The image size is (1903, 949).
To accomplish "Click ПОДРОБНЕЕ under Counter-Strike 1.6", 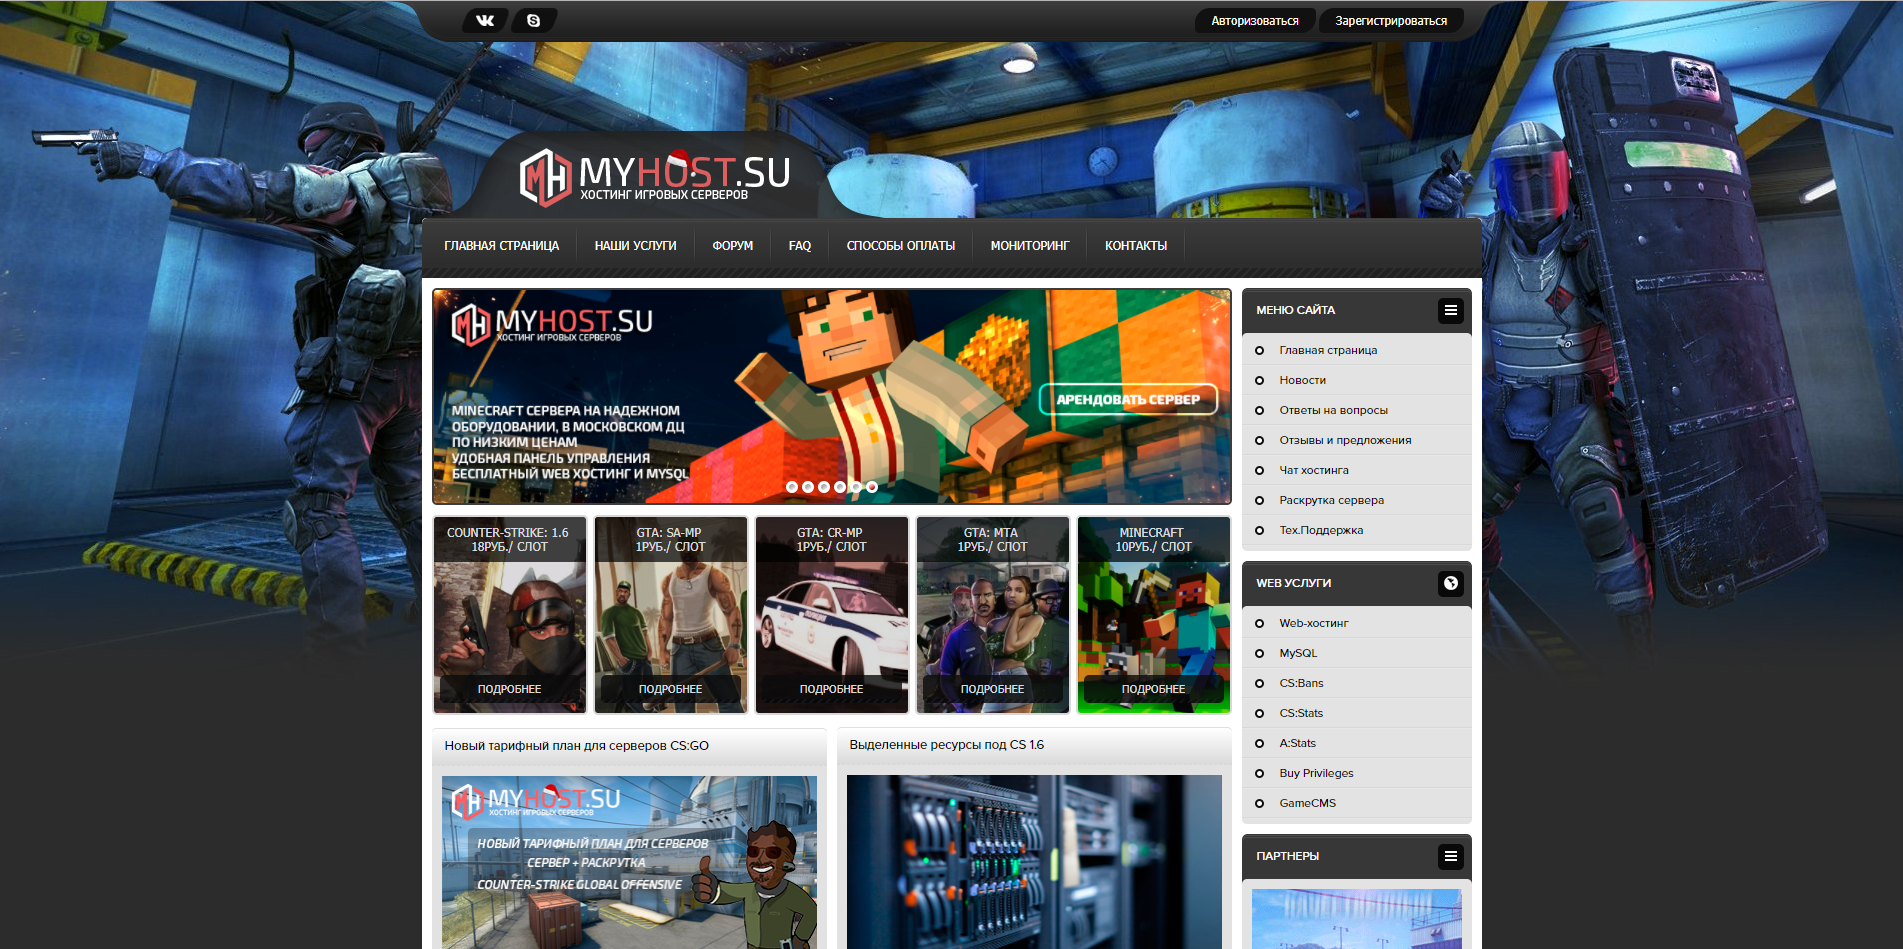I will click(509, 689).
